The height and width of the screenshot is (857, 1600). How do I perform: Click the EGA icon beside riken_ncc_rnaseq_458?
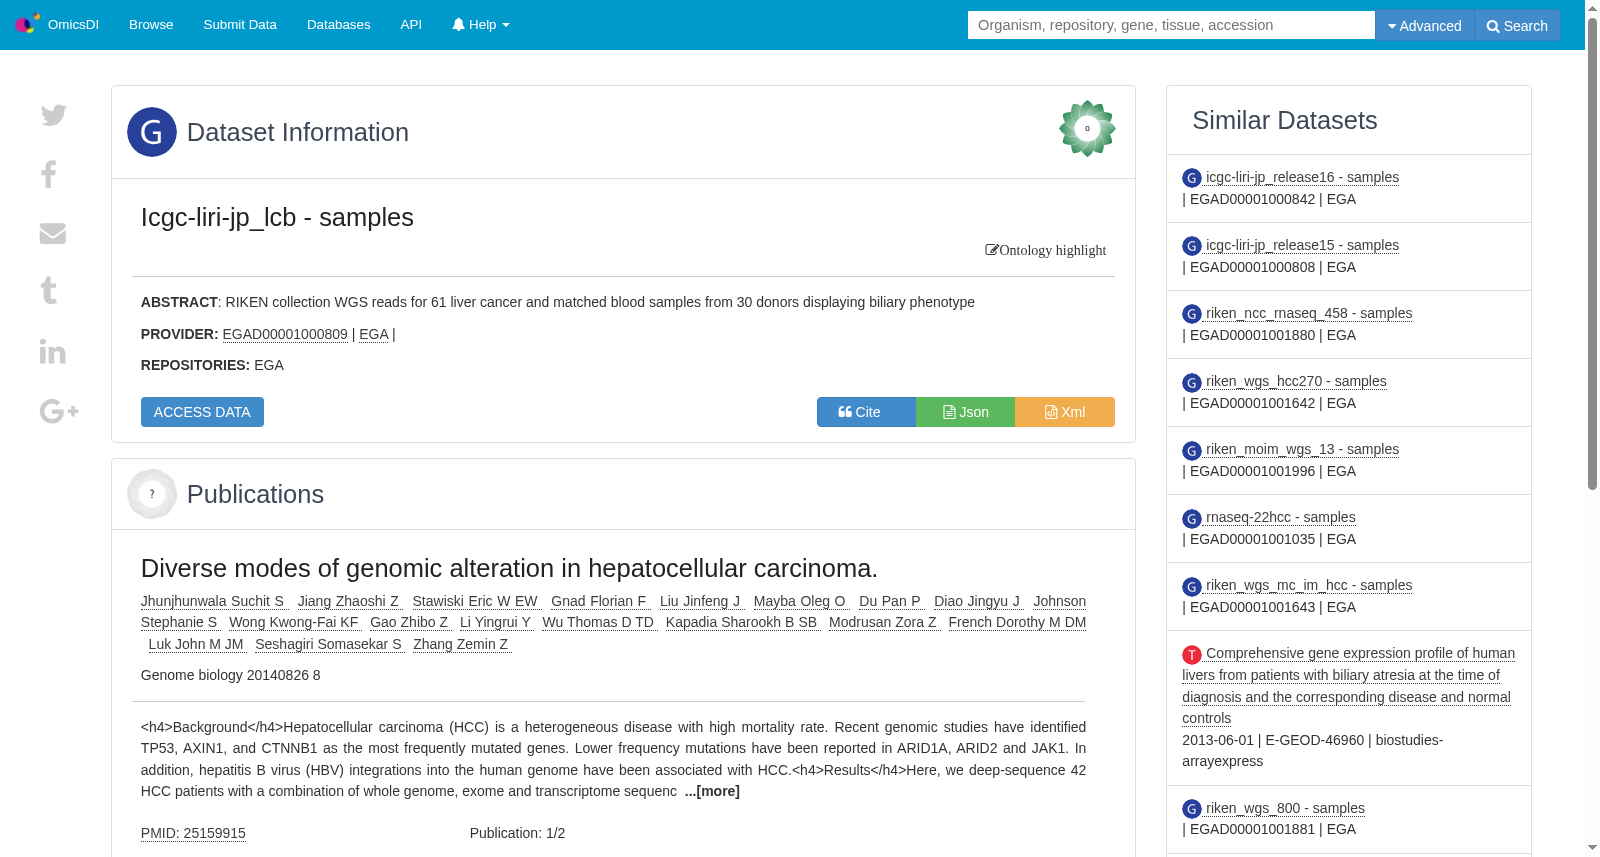click(x=1192, y=314)
